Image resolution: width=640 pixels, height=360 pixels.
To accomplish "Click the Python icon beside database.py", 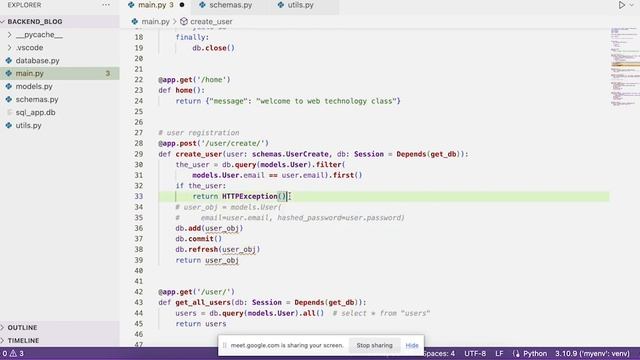I will point(9,60).
